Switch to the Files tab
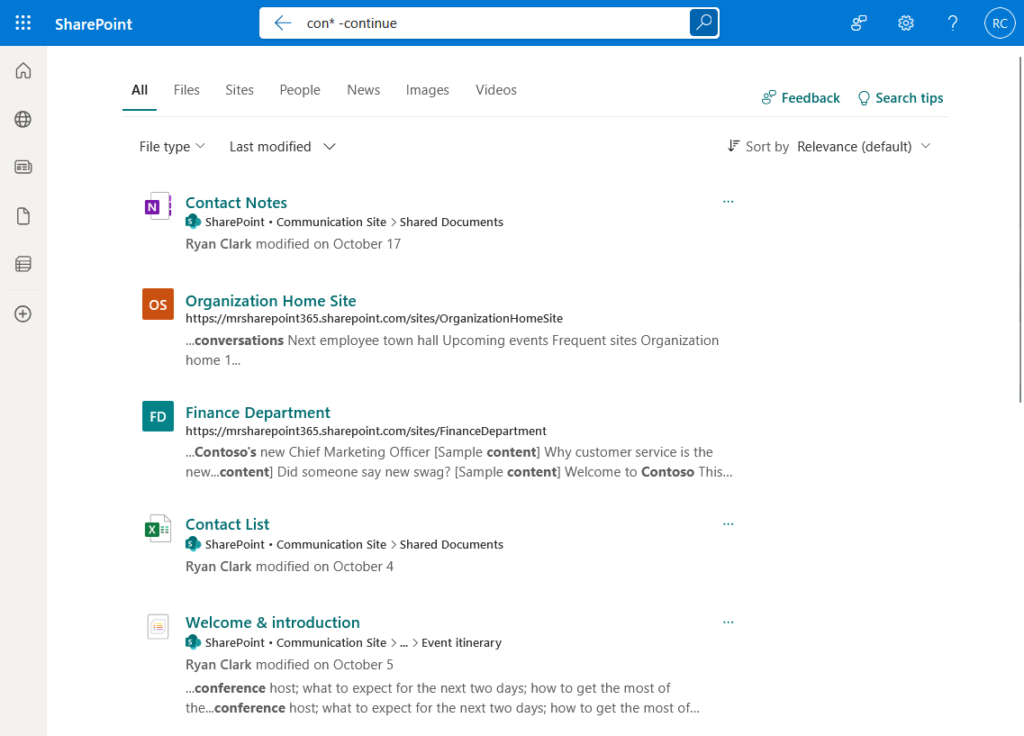Viewport: 1024px width, 736px height. (x=187, y=90)
